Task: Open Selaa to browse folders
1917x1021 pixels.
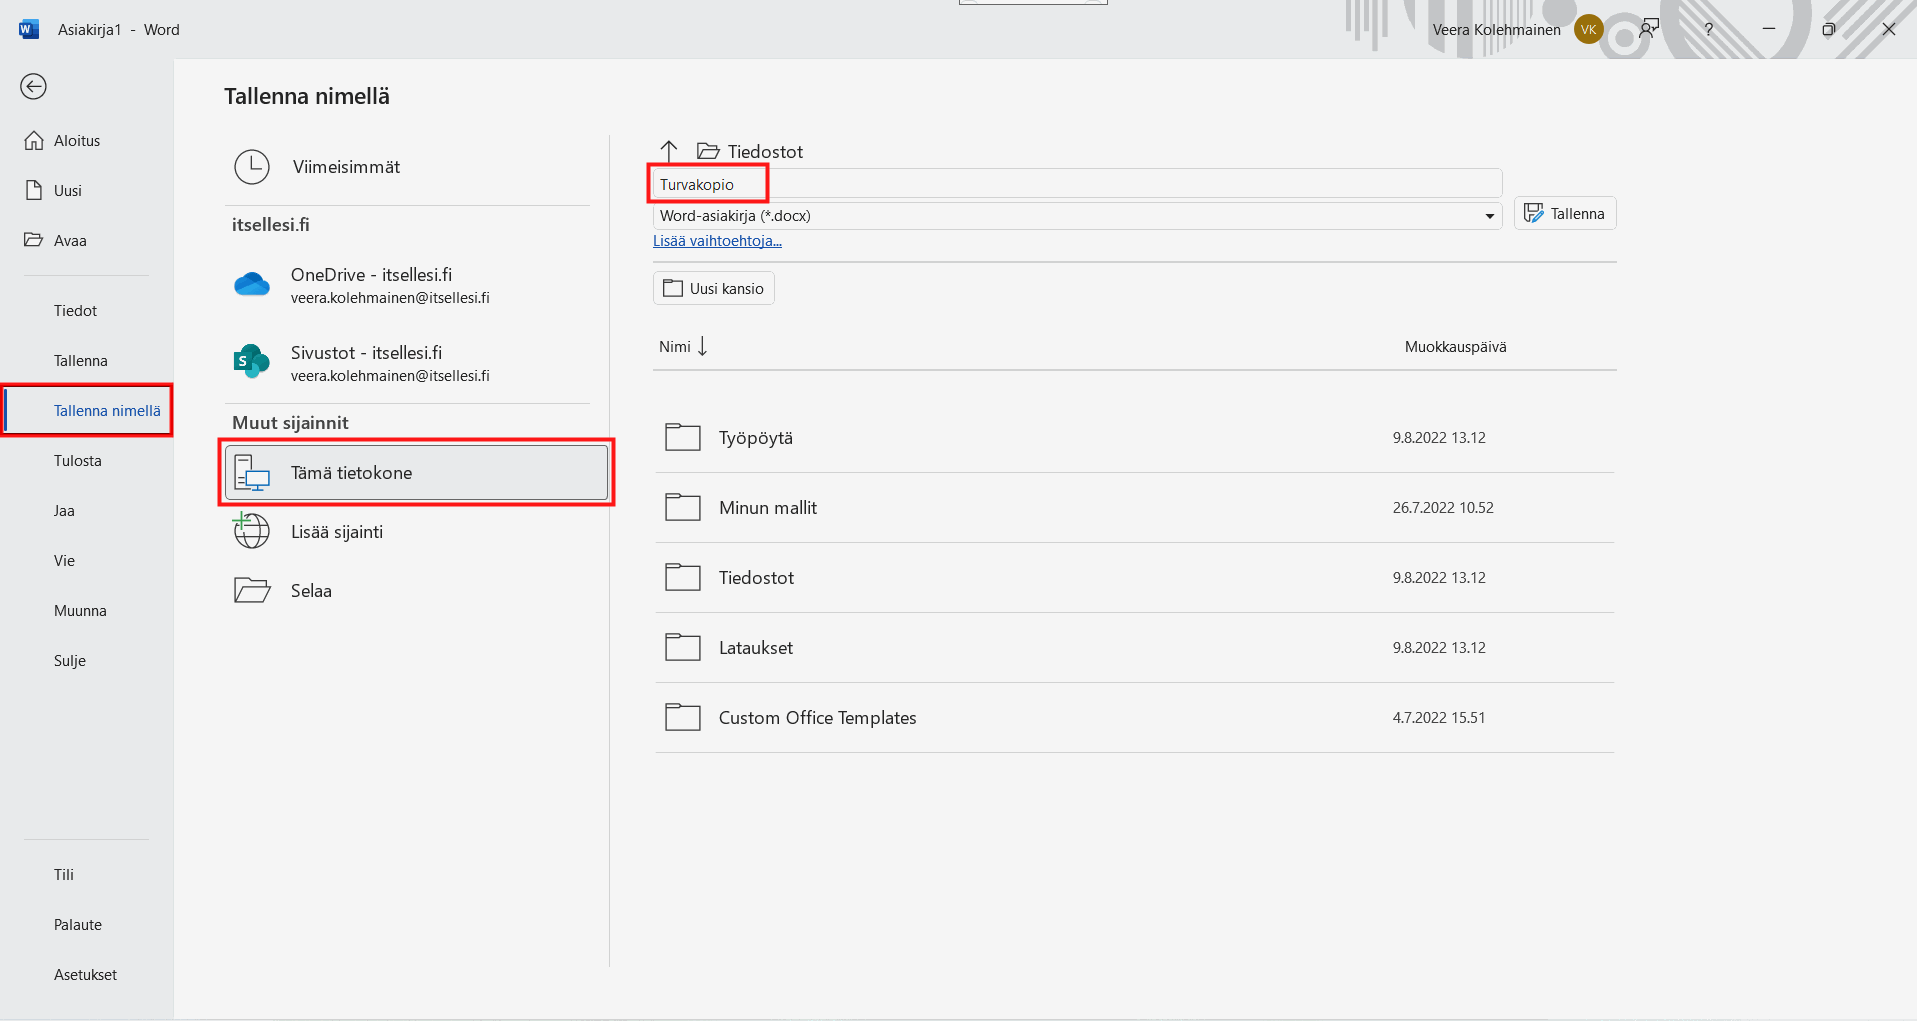Action: coord(416,591)
